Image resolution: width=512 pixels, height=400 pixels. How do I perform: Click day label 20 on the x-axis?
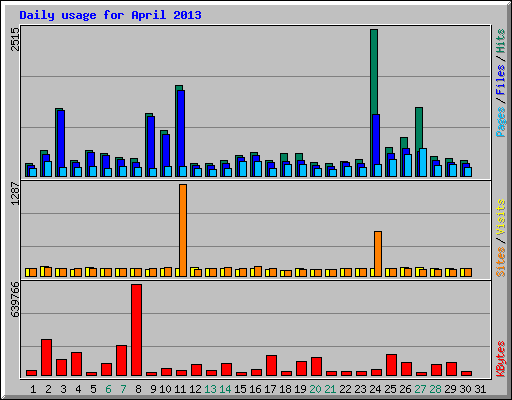[315, 389]
